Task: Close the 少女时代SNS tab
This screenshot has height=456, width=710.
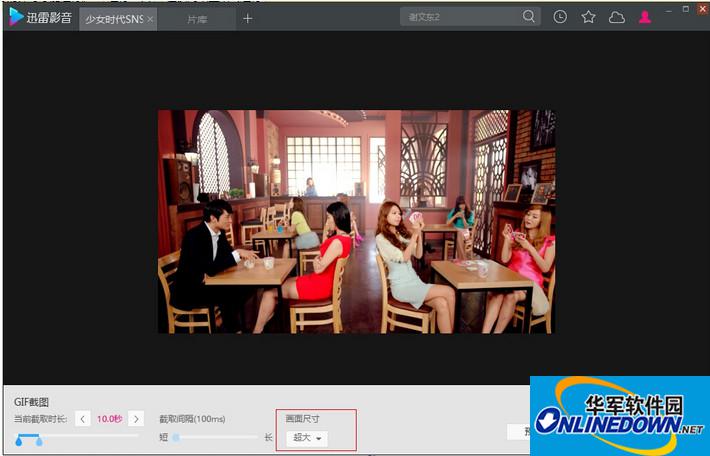Action: click(150, 19)
